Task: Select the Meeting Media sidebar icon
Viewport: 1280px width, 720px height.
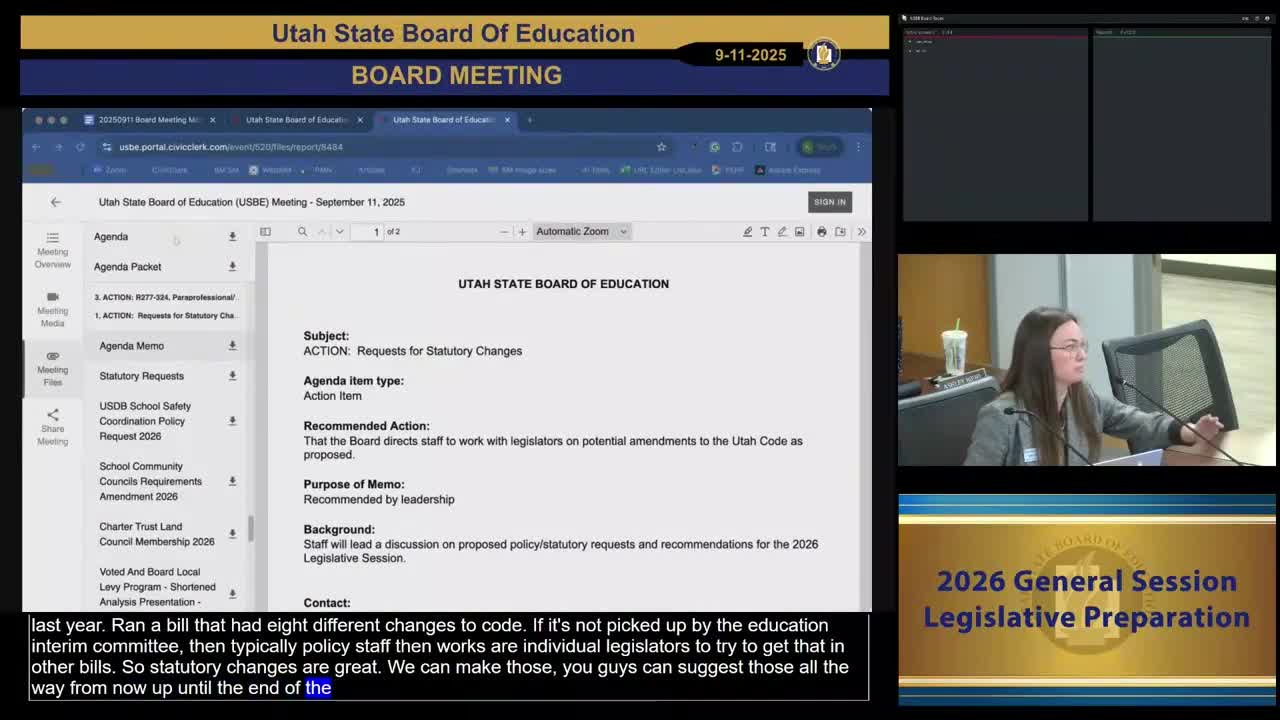Action: coord(52,310)
